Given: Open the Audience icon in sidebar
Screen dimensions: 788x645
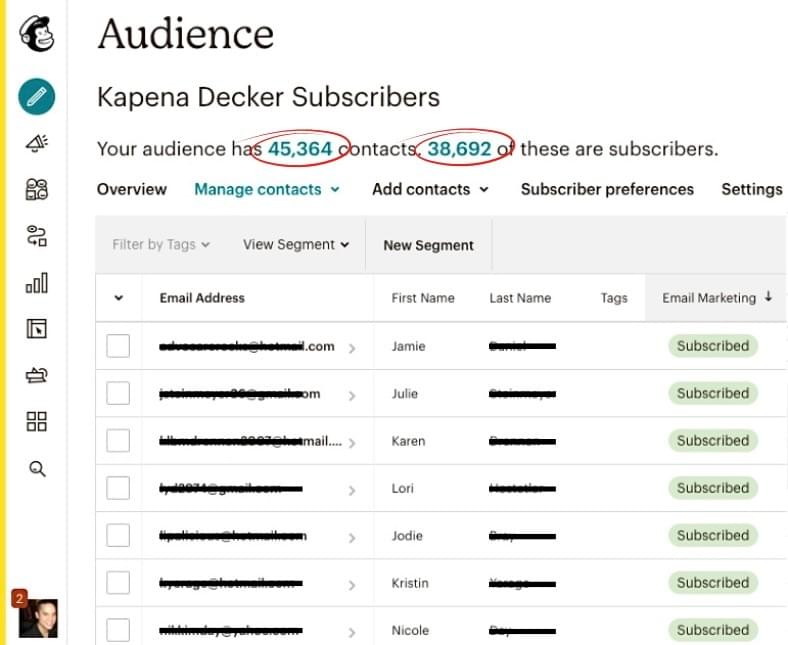Looking at the screenshot, I should (x=37, y=190).
